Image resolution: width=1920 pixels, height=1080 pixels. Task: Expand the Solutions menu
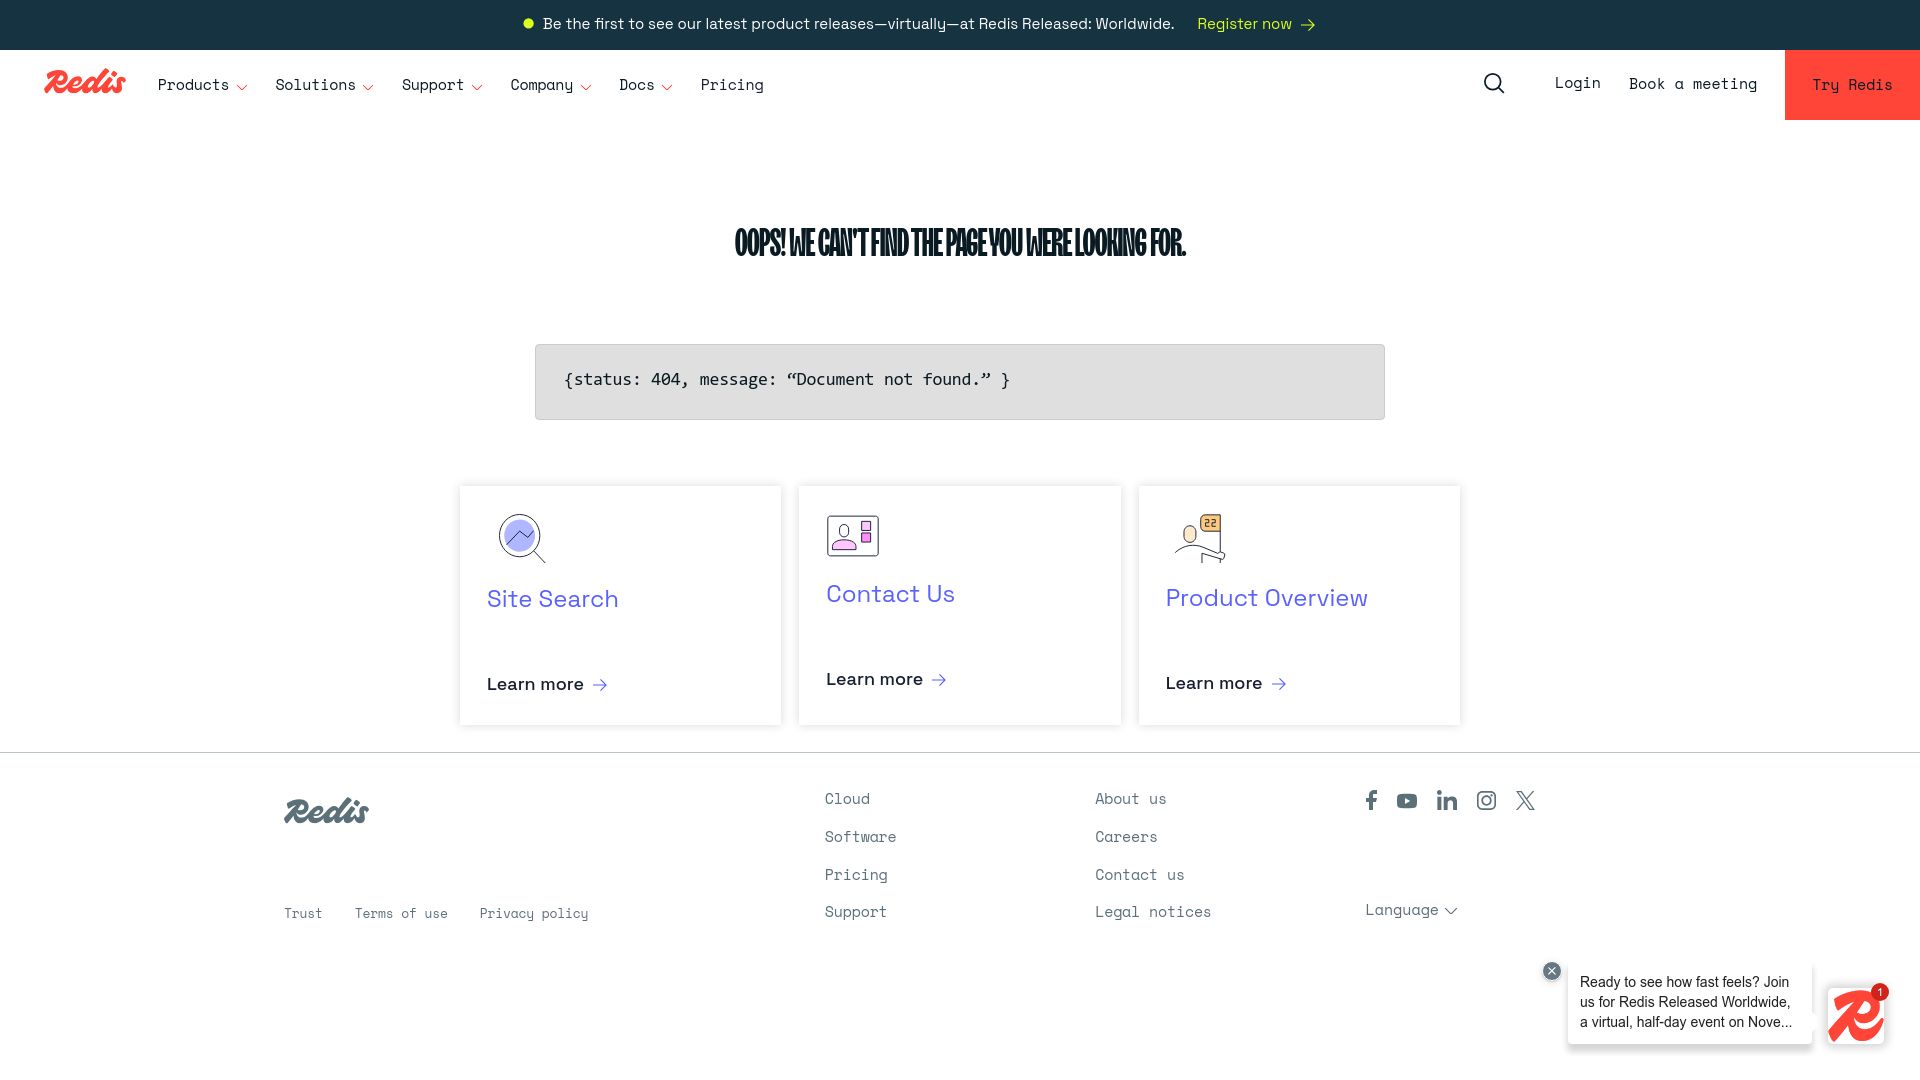(x=324, y=85)
